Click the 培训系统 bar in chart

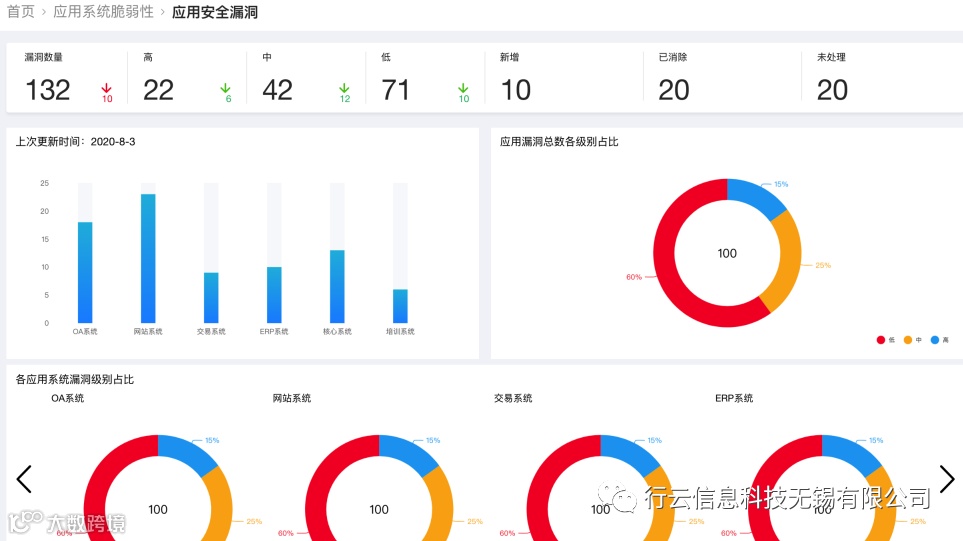[x=400, y=306]
